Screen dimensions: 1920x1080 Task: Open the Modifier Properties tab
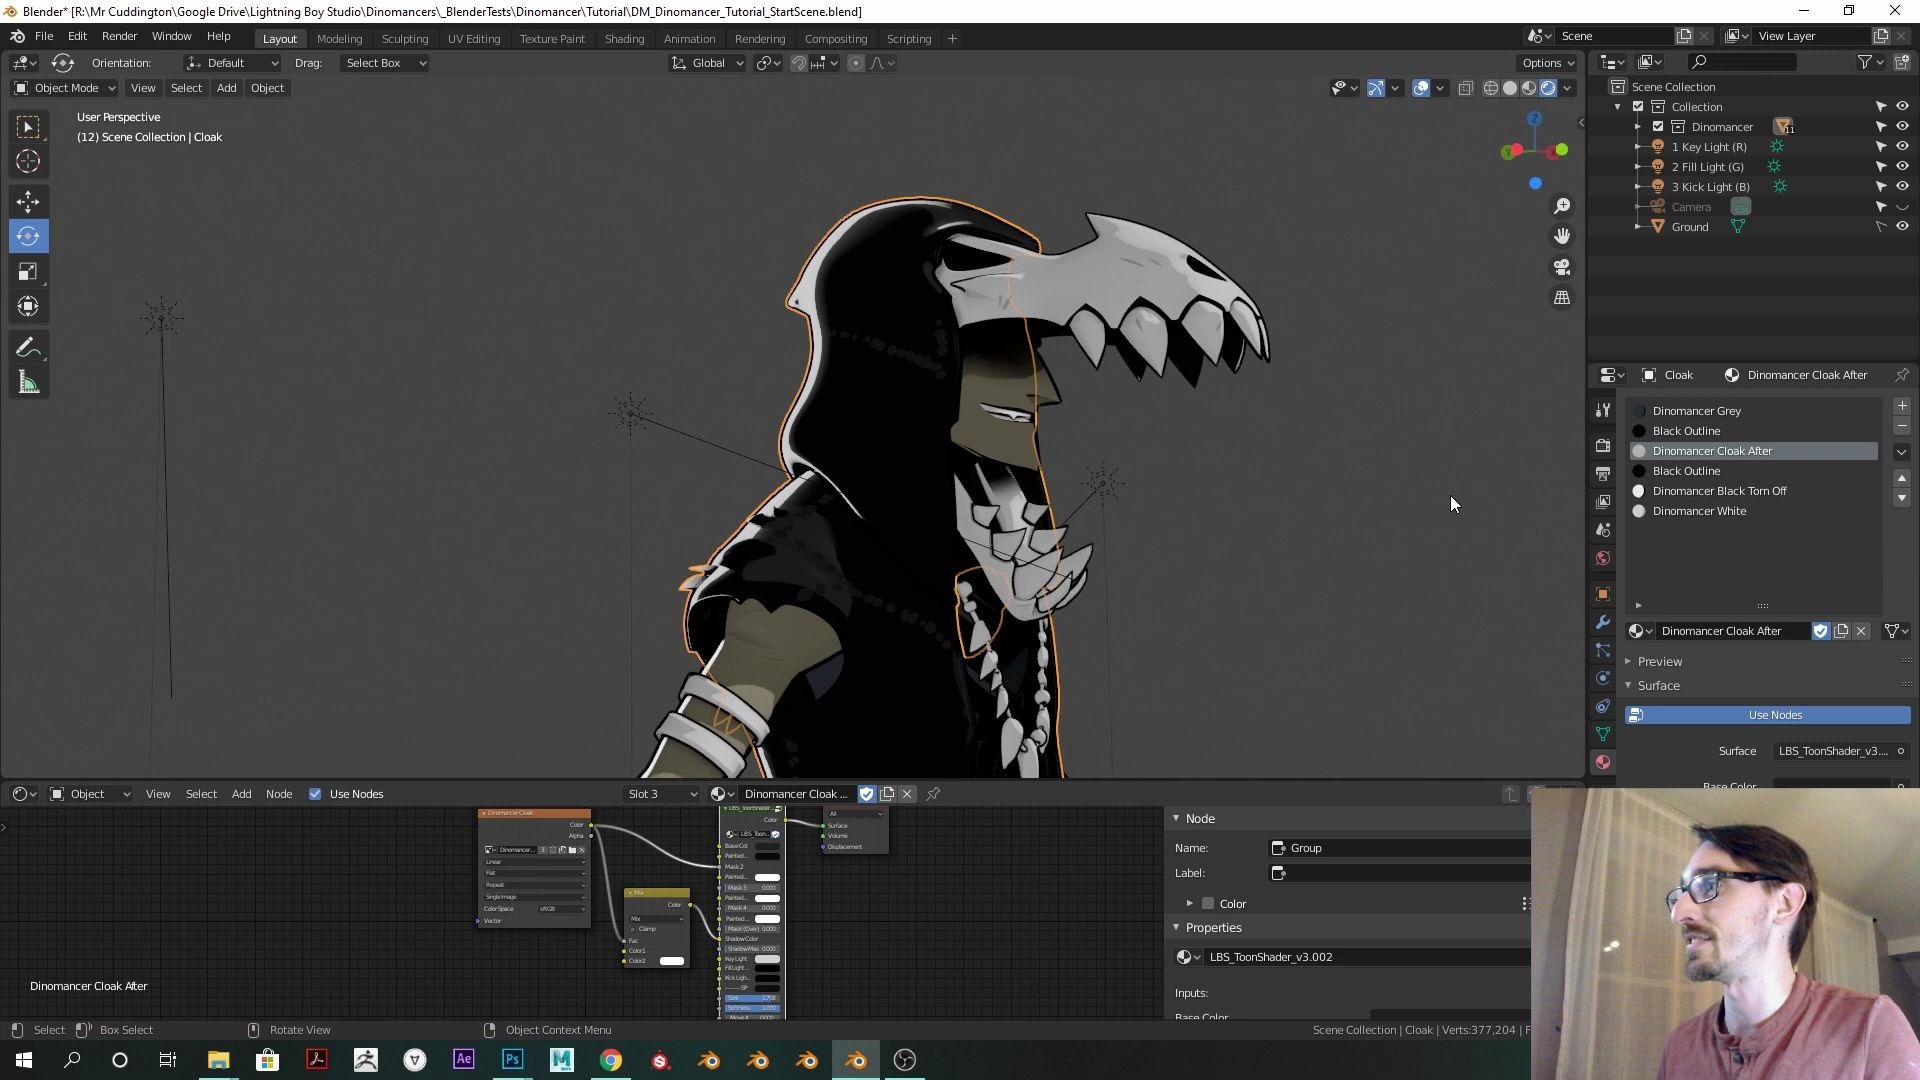(1603, 622)
